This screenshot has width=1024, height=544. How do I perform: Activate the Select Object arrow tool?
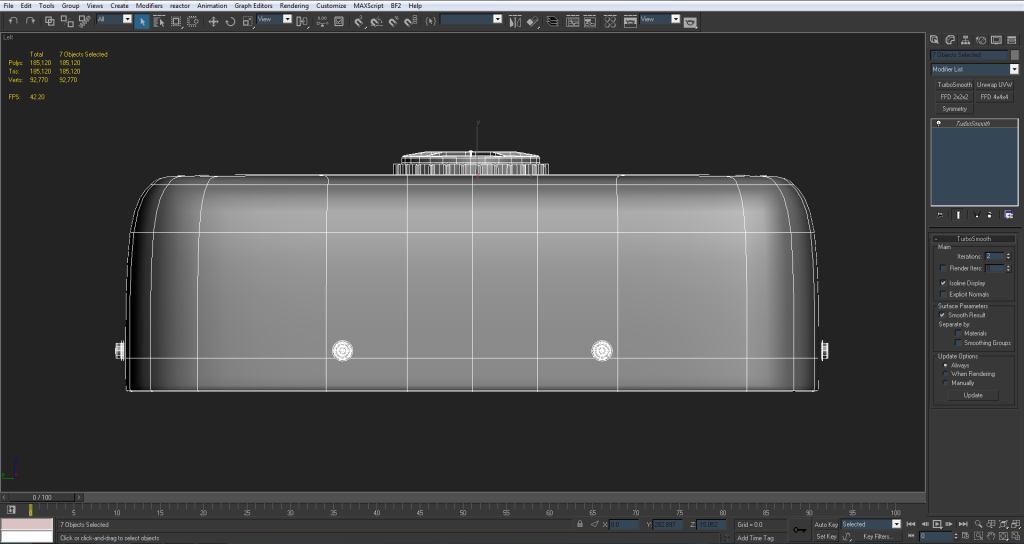pos(142,20)
